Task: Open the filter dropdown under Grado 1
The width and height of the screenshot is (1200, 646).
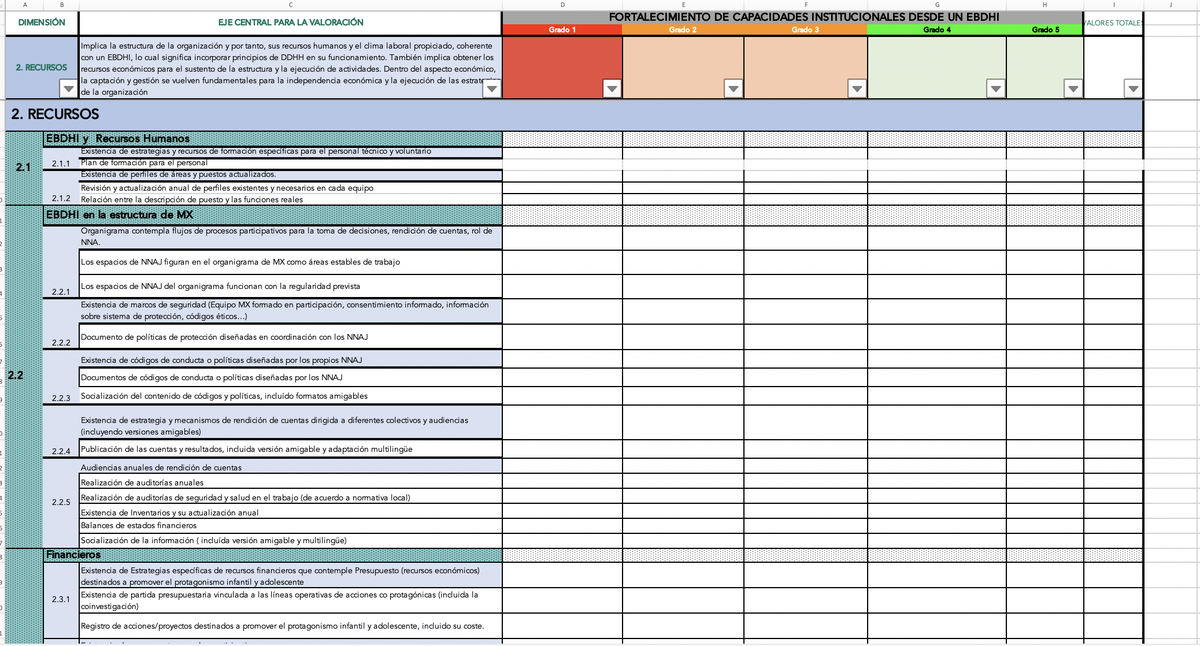Action: 612,89
